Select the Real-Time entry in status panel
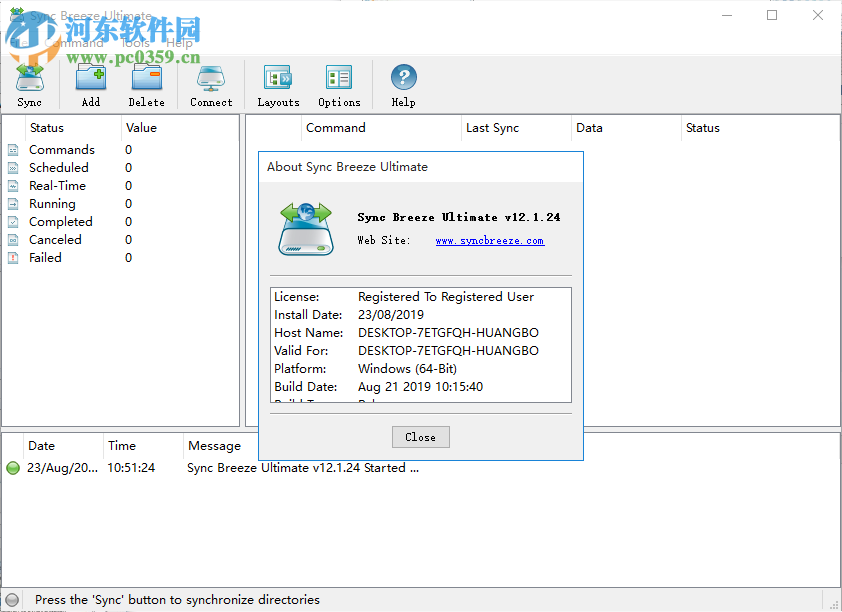 click(60, 185)
